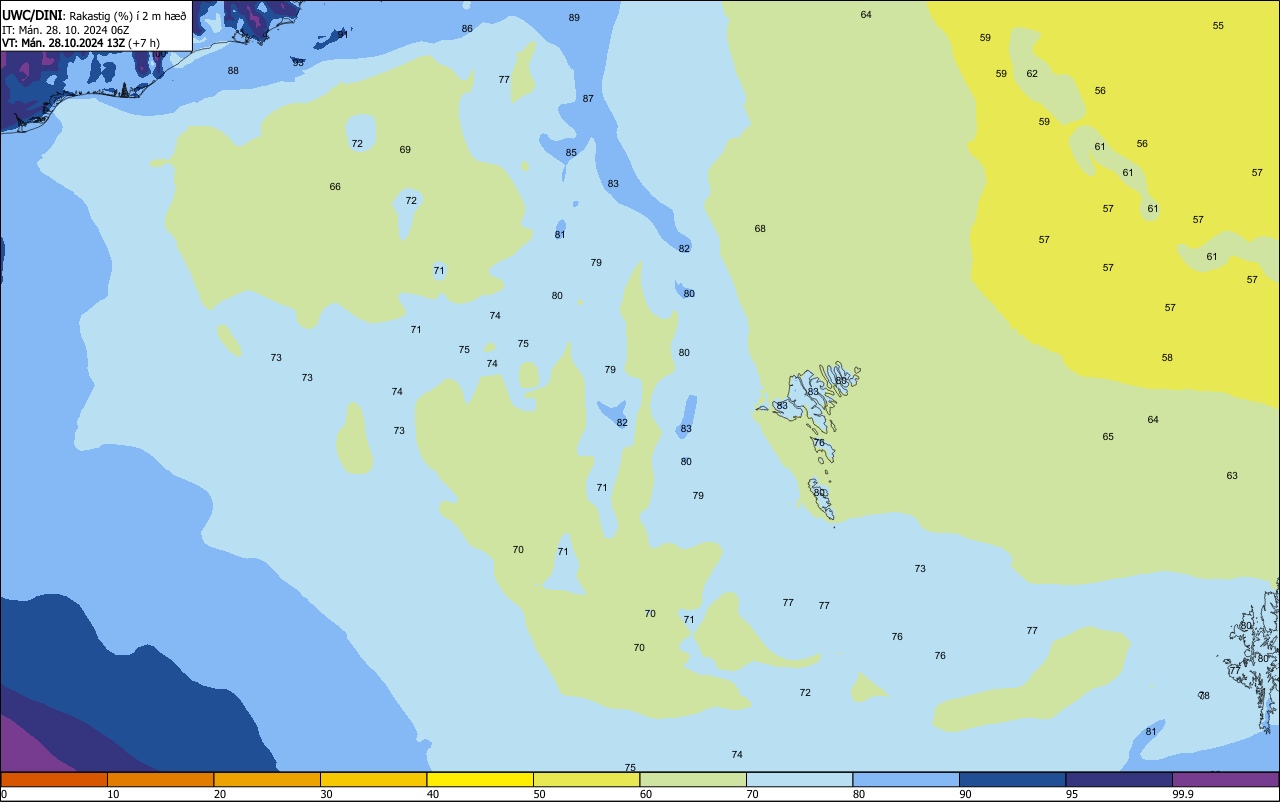Select the 66 humidity value on the map

click(x=335, y=187)
